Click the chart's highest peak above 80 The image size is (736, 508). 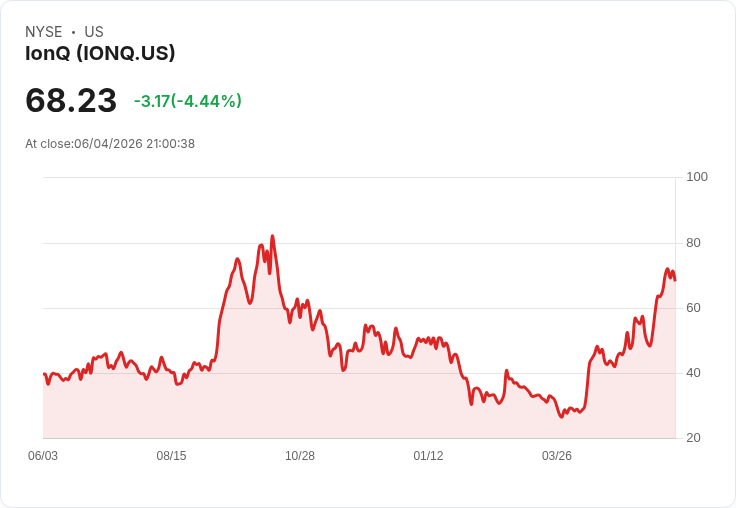tap(272, 236)
